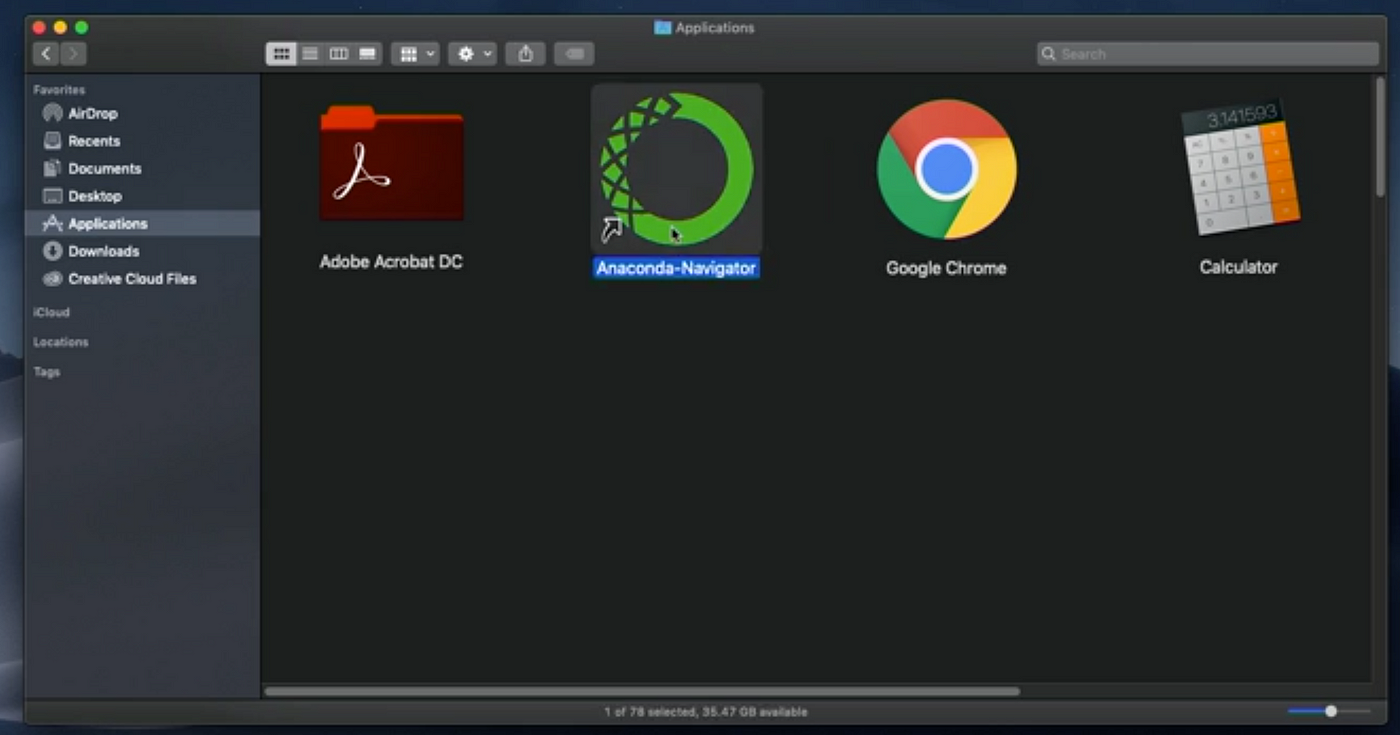Open Desktop in the sidebar
This screenshot has height=735, width=1400.
pos(142,196)
